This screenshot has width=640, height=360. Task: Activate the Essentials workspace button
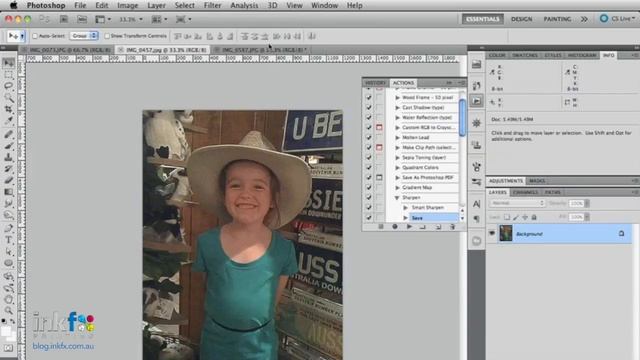(x=482, y=19)
